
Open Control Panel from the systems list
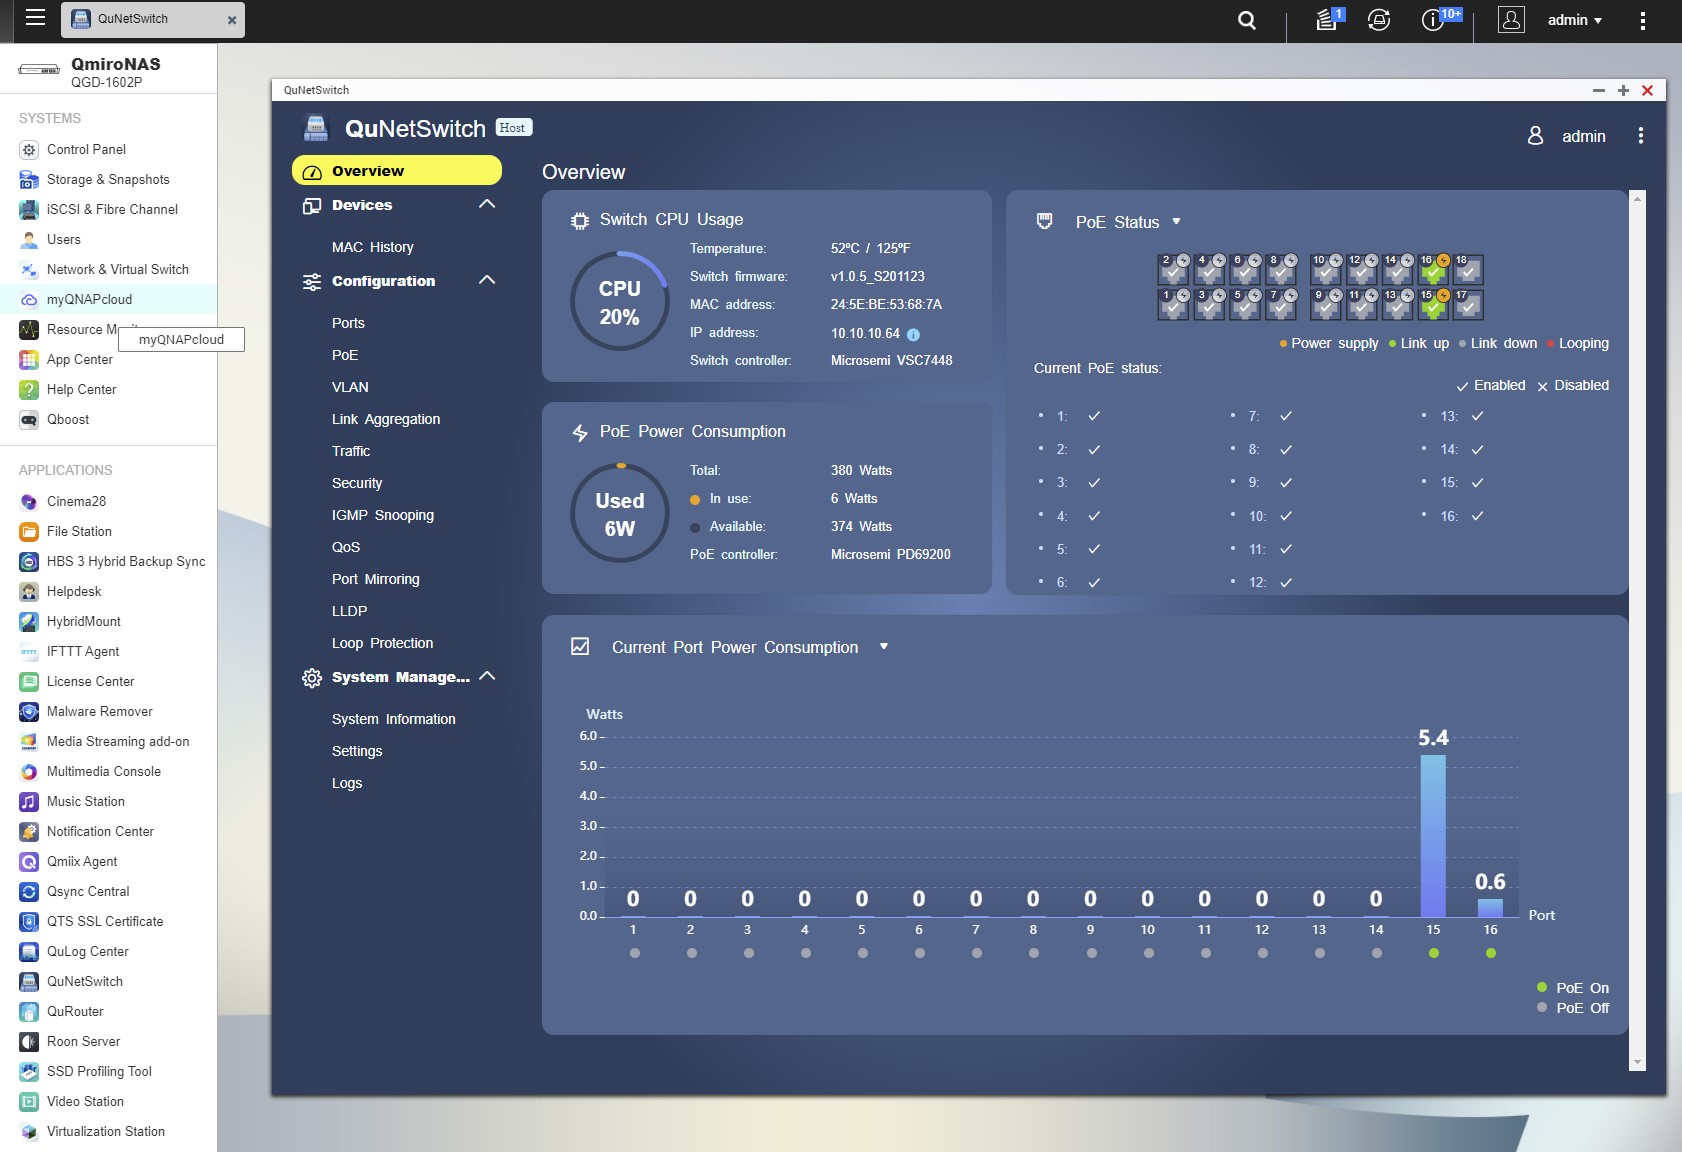[86, 149]
